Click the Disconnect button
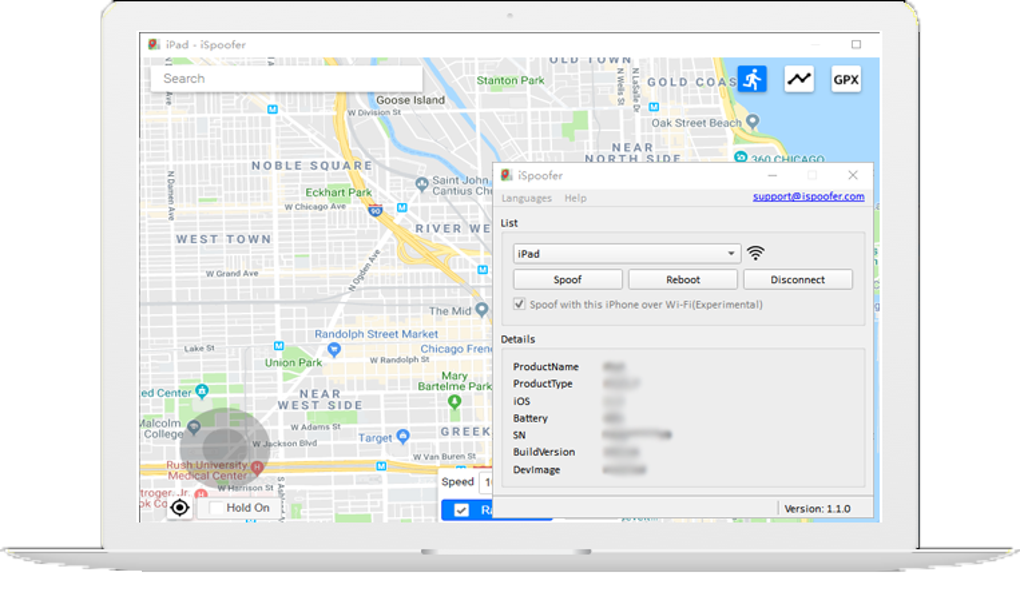This screenshot has height=600, width=1020. (798, 280)
